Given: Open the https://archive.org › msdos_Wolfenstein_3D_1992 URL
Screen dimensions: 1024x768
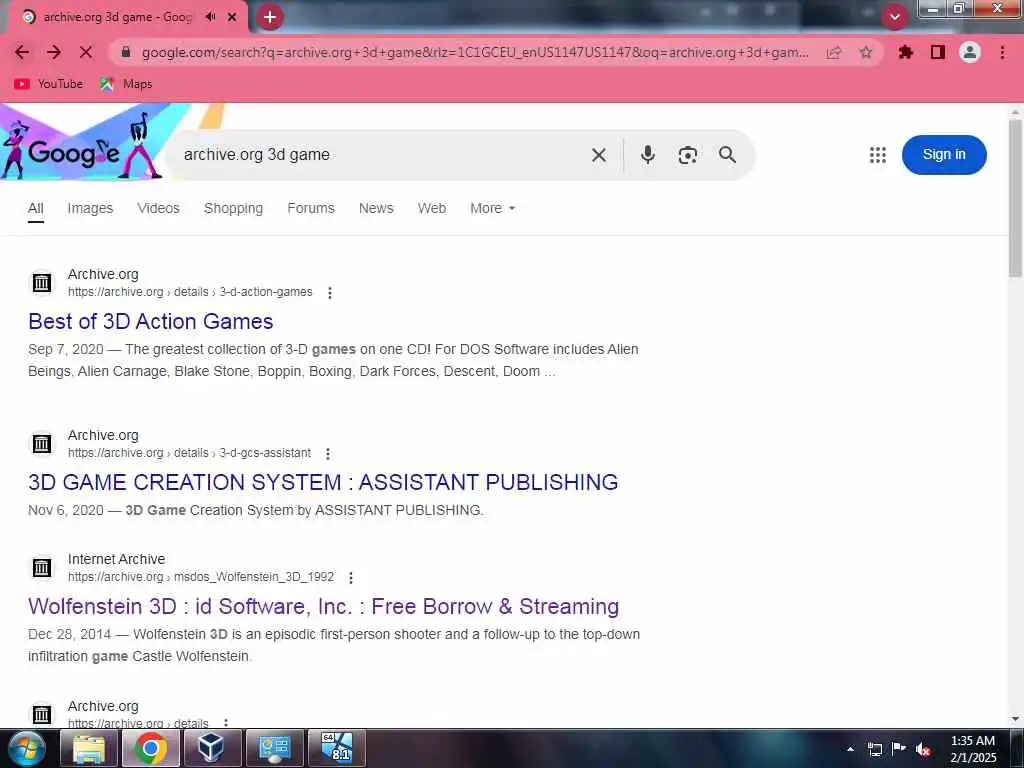Looking at the screenshot, I should point(201,577).
